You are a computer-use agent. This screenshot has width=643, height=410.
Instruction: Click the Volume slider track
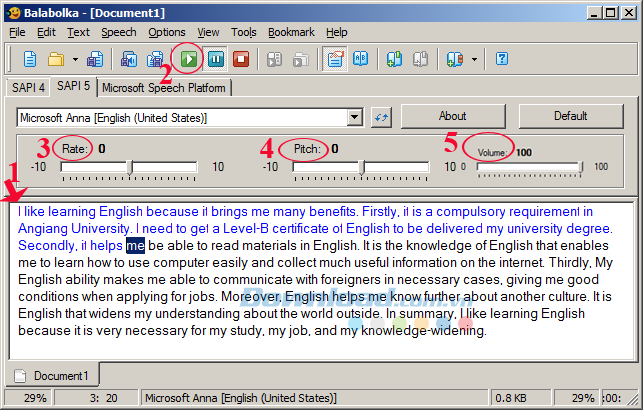point(530,167)
